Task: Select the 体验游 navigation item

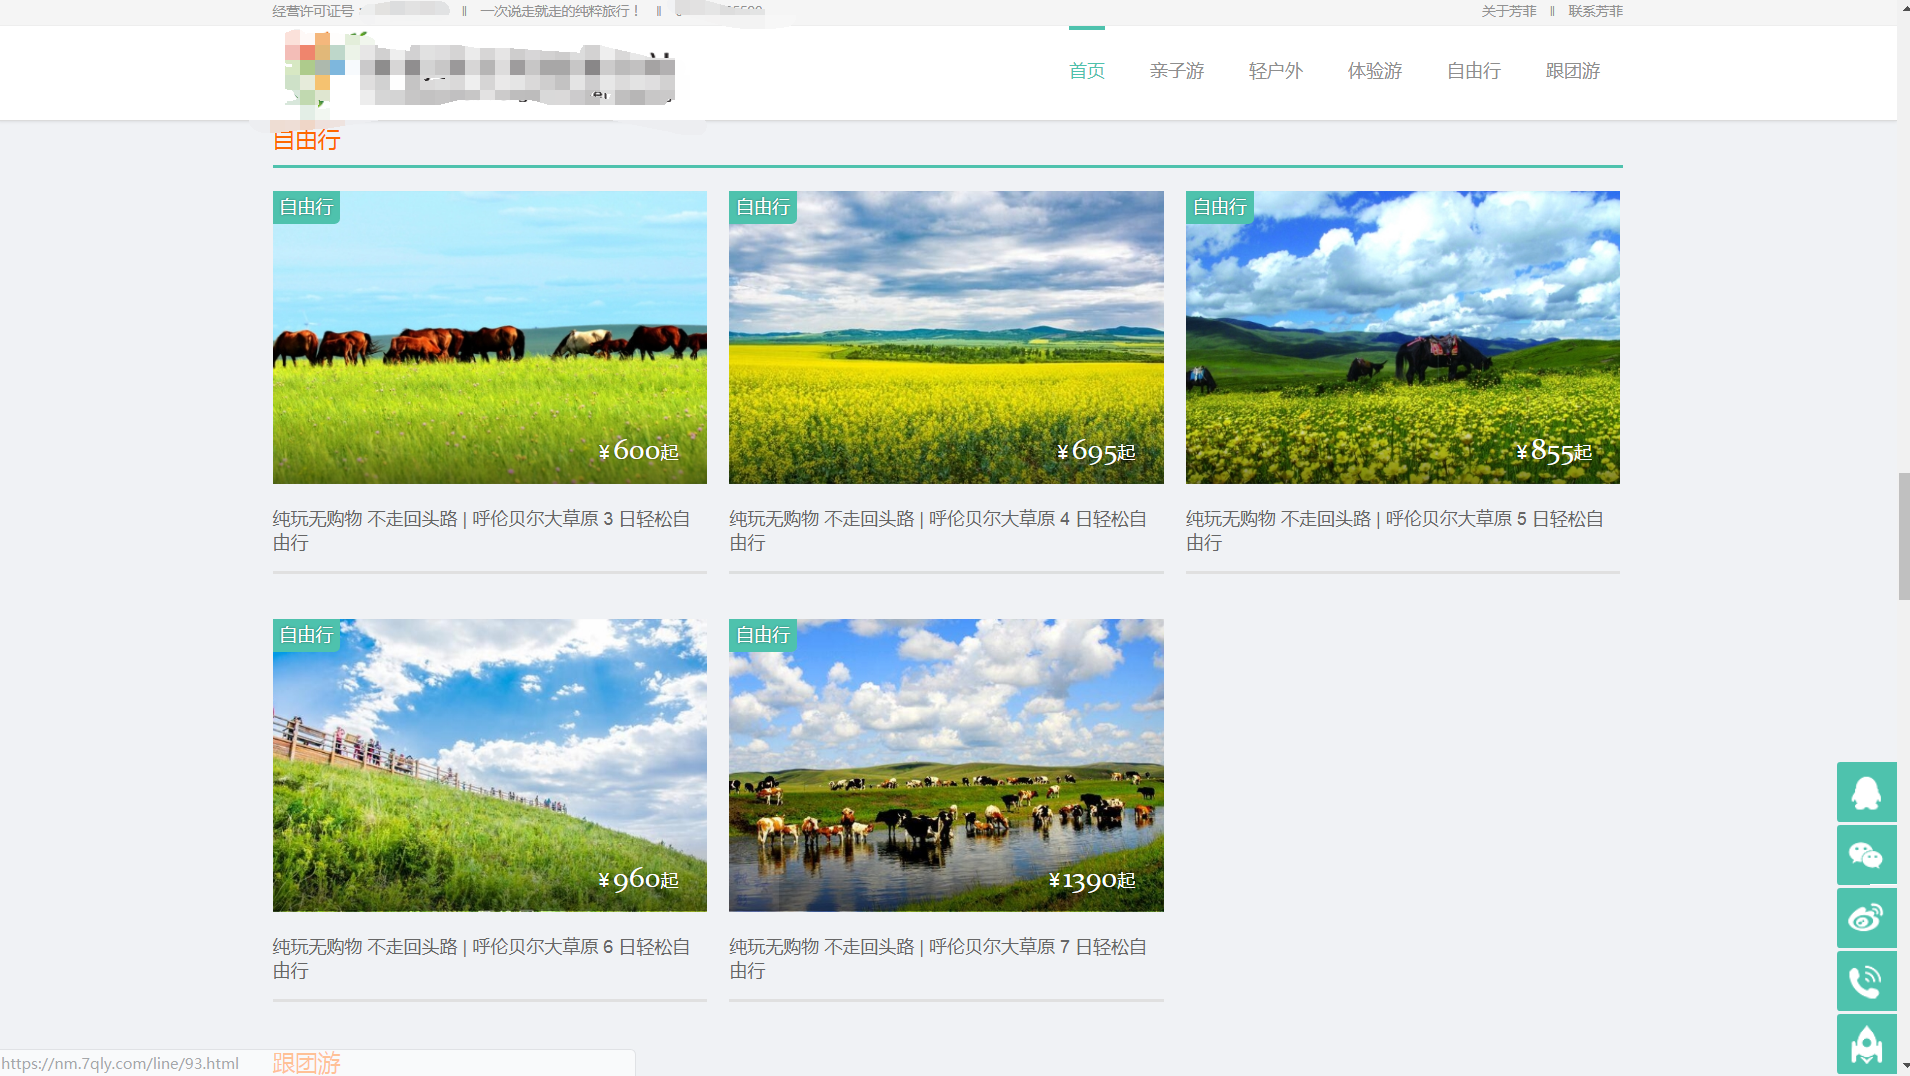Action: (1375, 71)
